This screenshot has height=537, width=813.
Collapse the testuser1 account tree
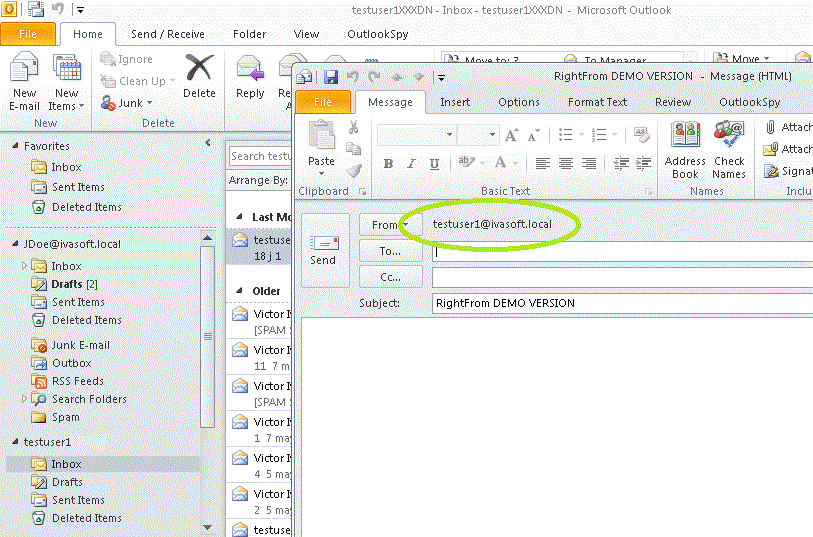tap(15, 442)
